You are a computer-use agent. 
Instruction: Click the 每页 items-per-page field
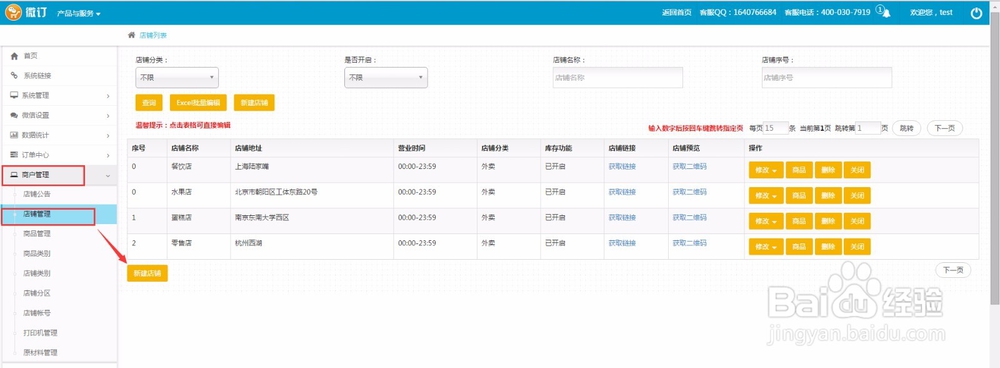[776, 128]
